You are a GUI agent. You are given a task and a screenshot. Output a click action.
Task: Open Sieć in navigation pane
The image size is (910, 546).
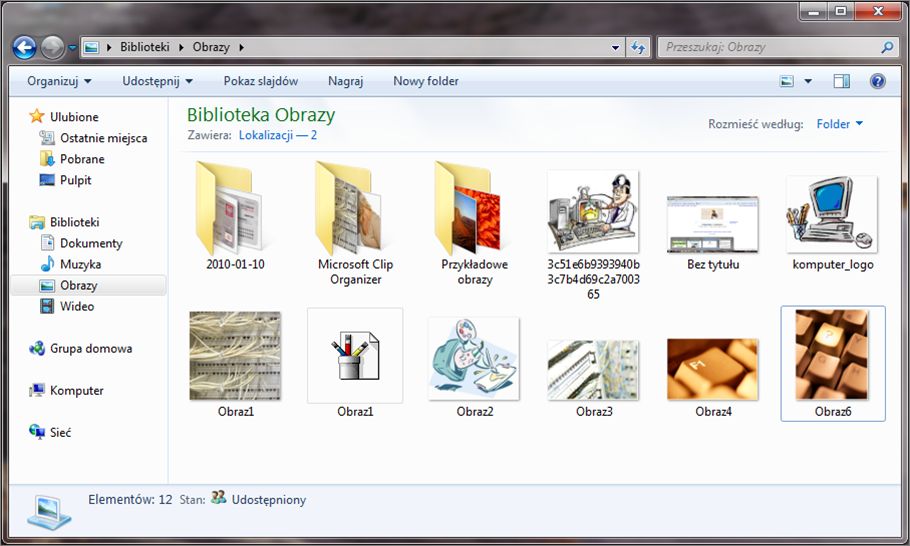60,432
